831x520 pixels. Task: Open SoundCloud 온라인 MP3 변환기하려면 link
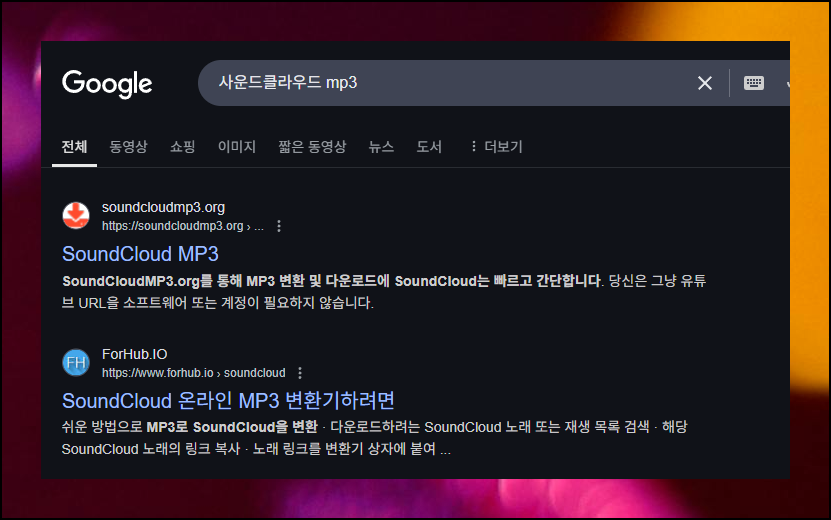tap(228, 401)
